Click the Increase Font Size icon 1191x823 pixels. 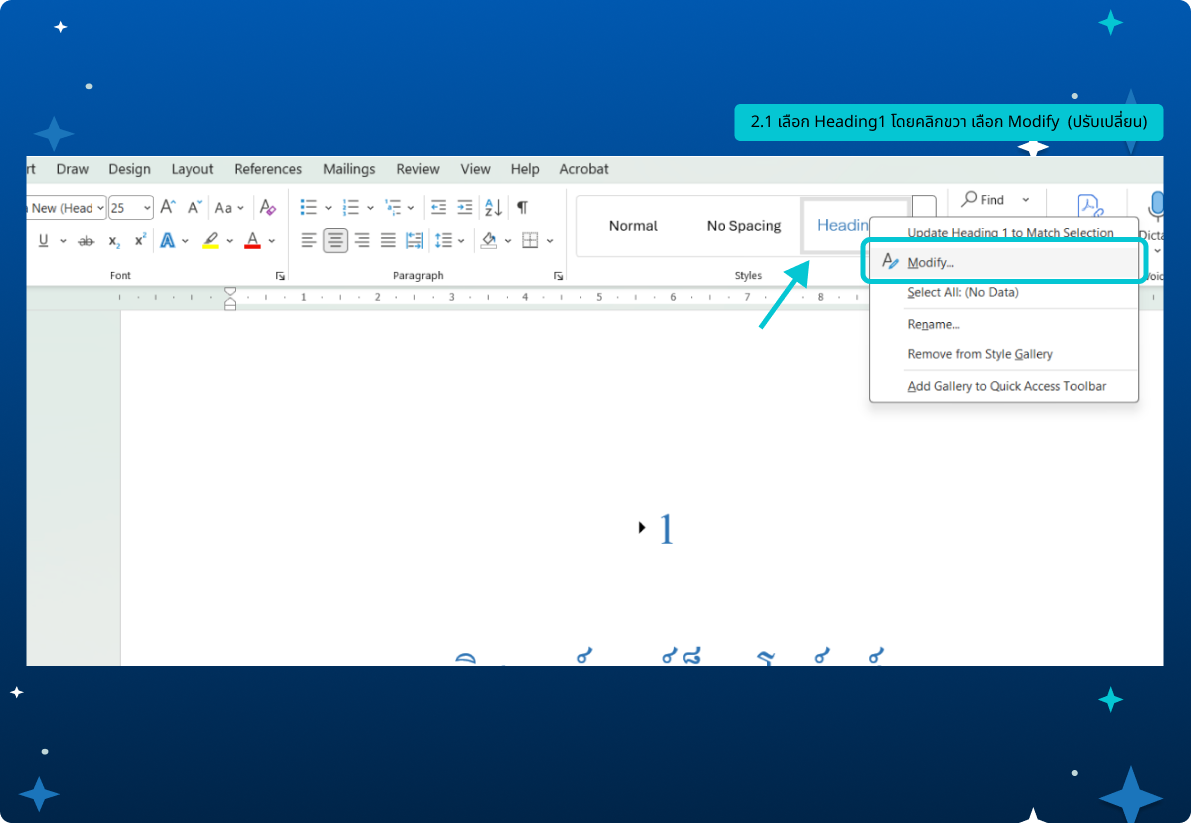[x=168, y=208]
